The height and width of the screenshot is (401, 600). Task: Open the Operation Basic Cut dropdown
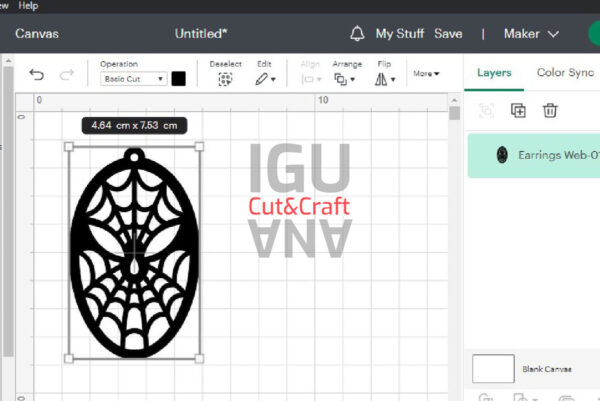point(133,78)
